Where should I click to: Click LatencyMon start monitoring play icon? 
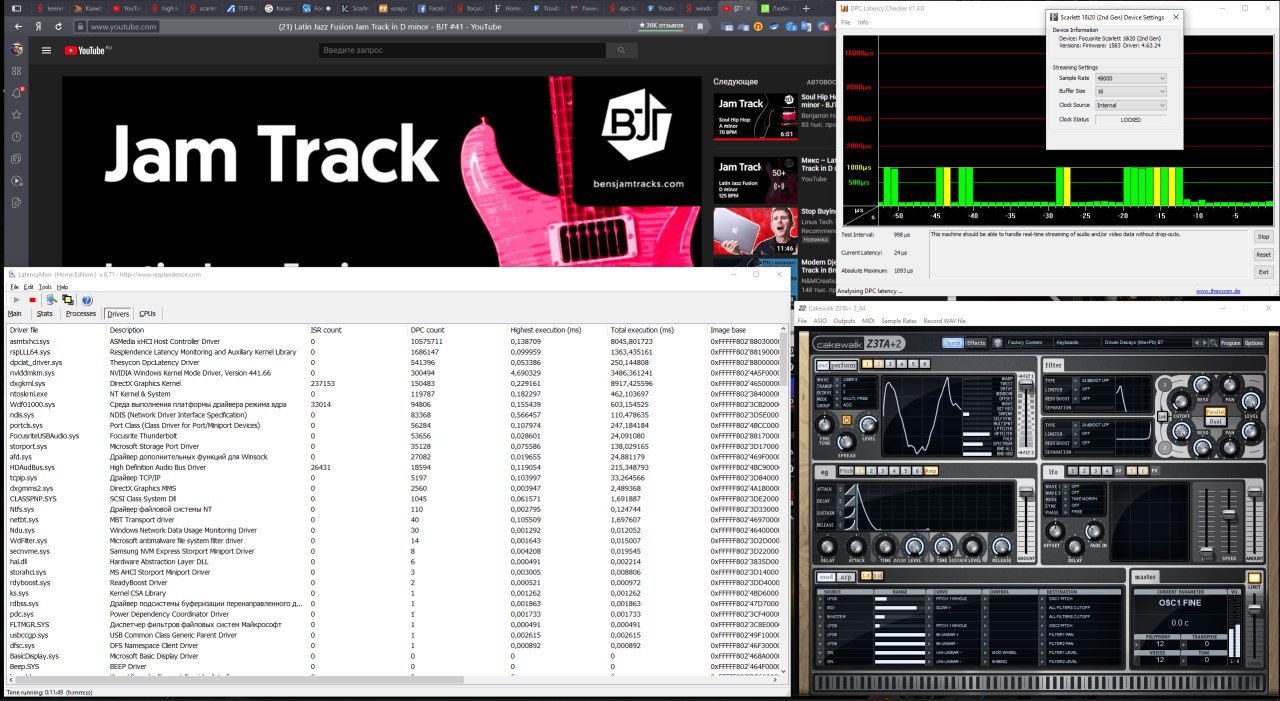(16, 300)
